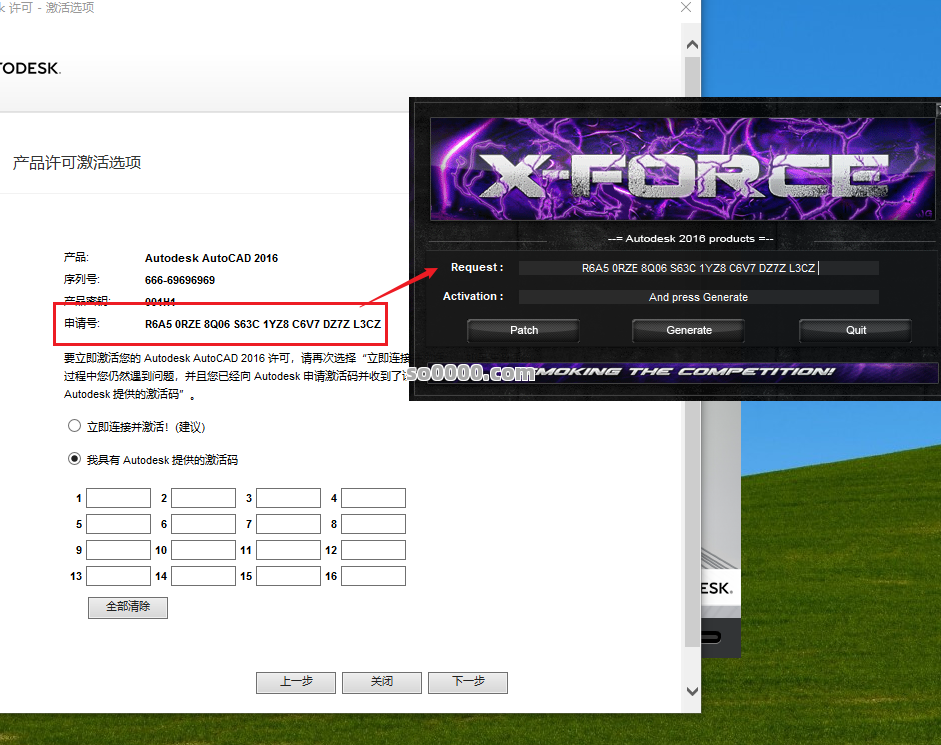Click the X-Force logo banner image
The height and width of the screenshot is (745, 941).
click(683, 170)
